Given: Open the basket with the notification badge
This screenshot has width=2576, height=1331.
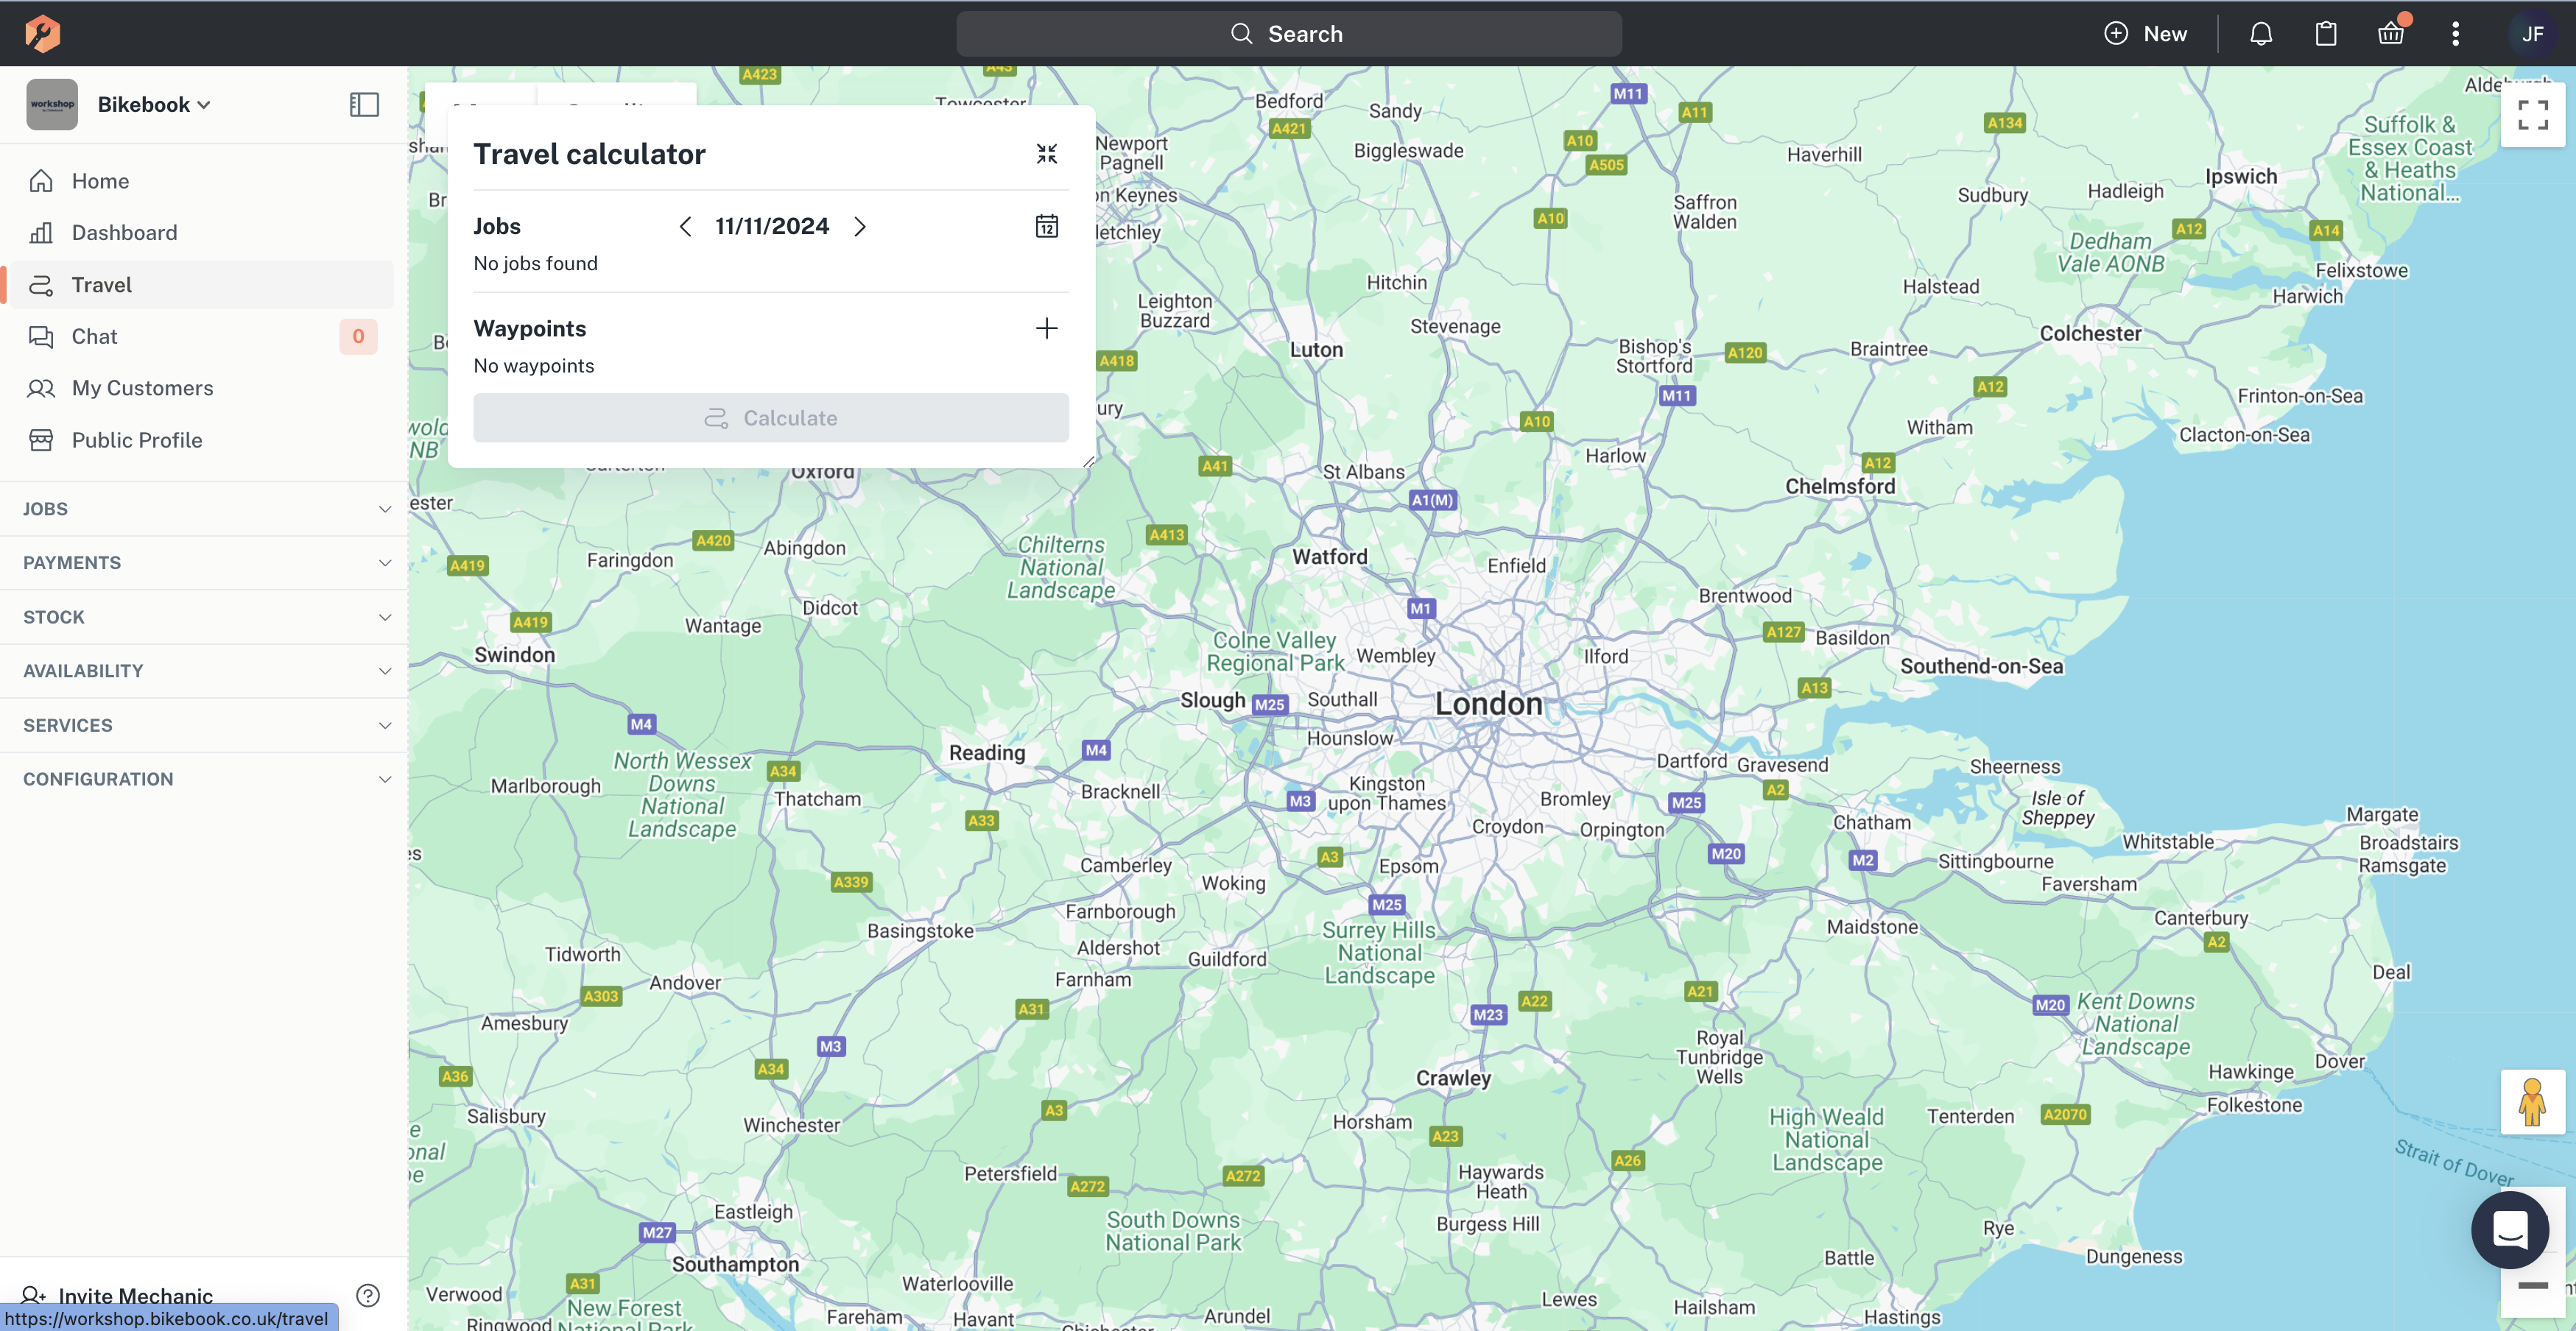Looking at the screenshot, I should 2390,33.
